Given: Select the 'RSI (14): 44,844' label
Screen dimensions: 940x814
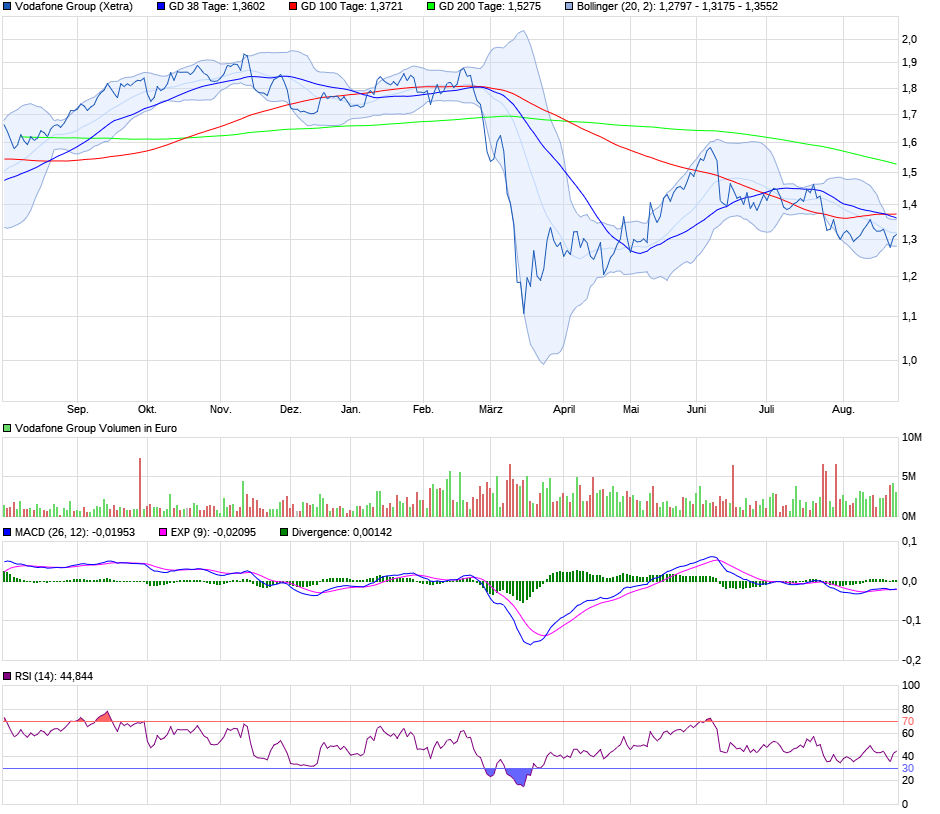Looking at the screenshot, I should point(54,676).
